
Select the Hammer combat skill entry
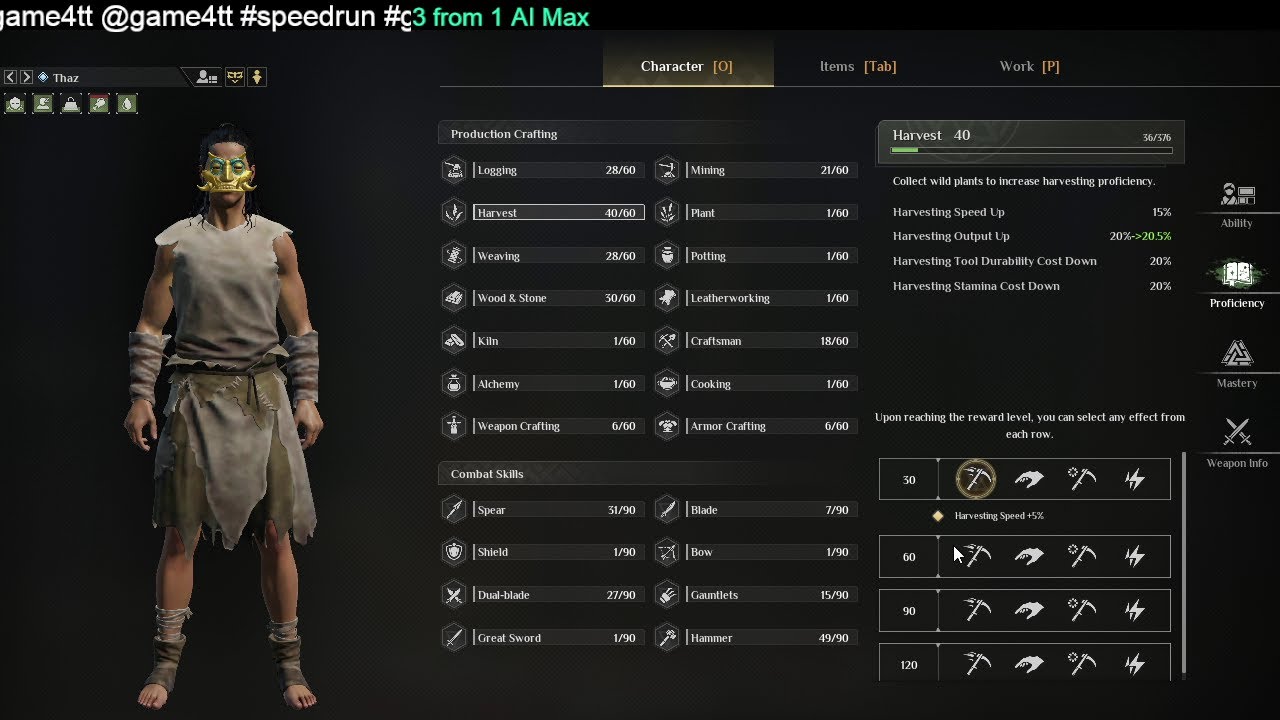tap(755, 638)
